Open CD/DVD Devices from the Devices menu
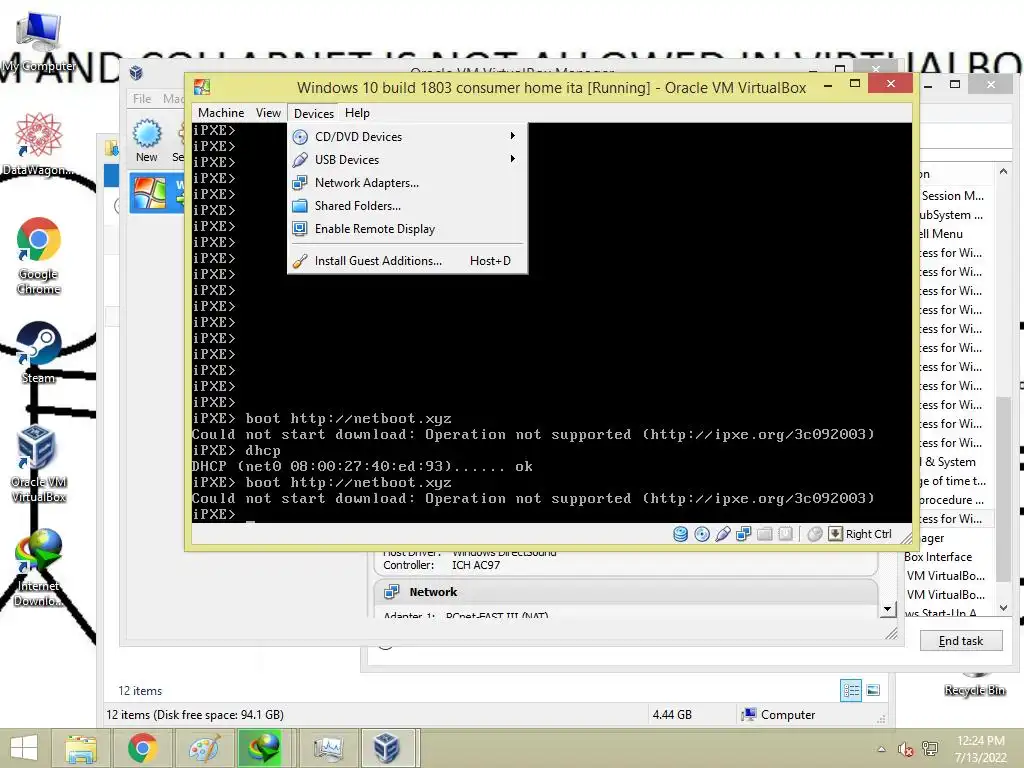 pyautogui.click(x=407, y=136)
